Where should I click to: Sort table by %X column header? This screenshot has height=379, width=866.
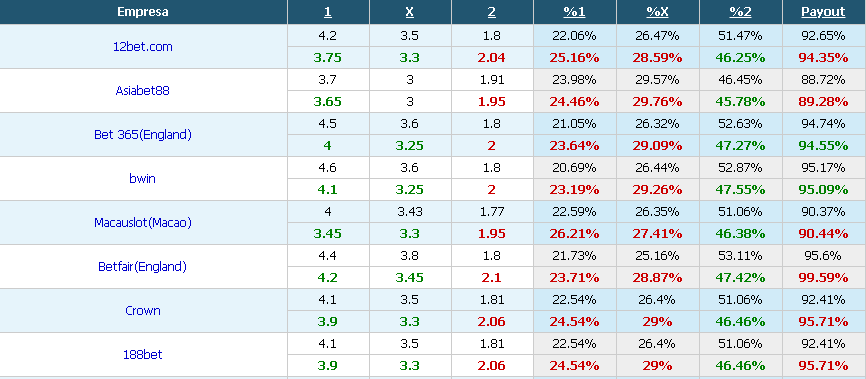(657, 12)
